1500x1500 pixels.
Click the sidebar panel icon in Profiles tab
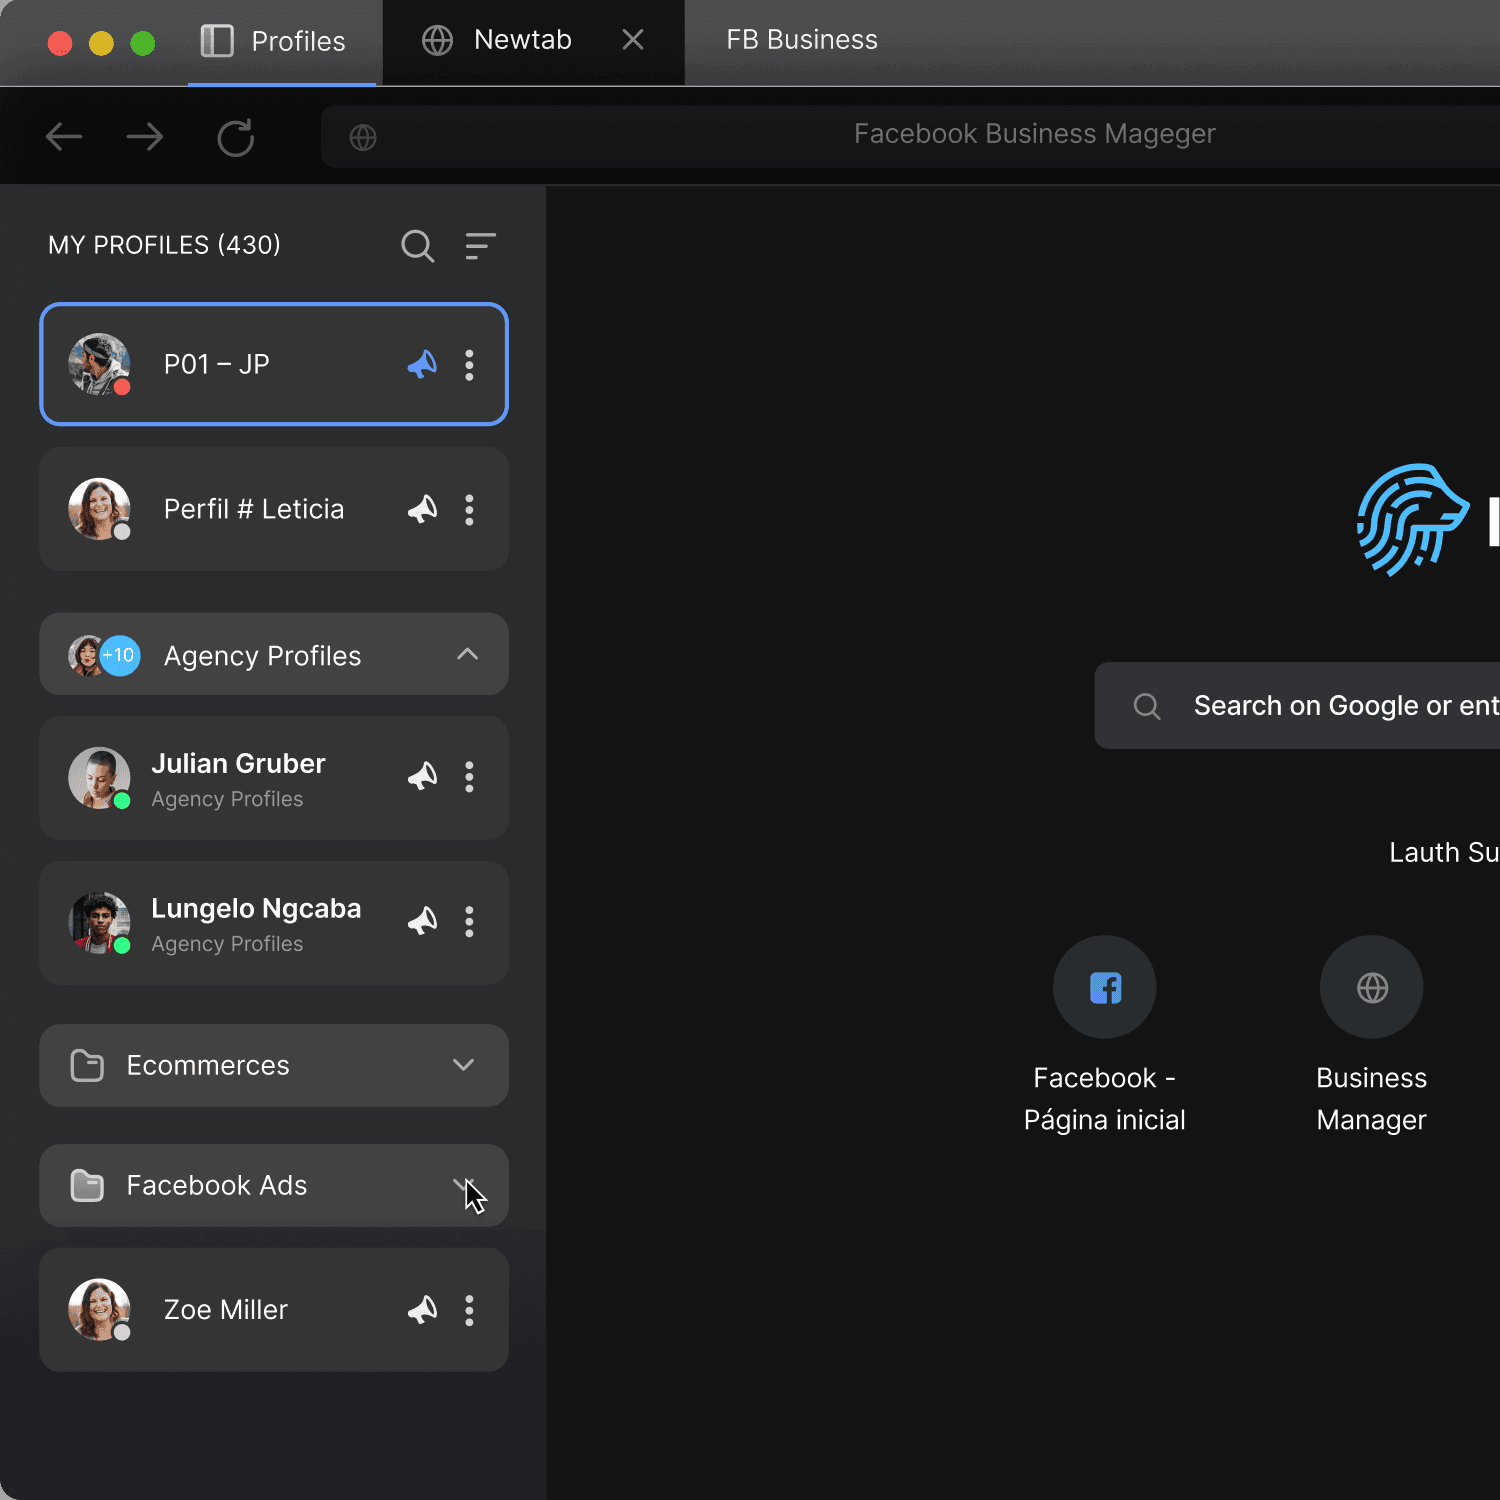point(217,41)
